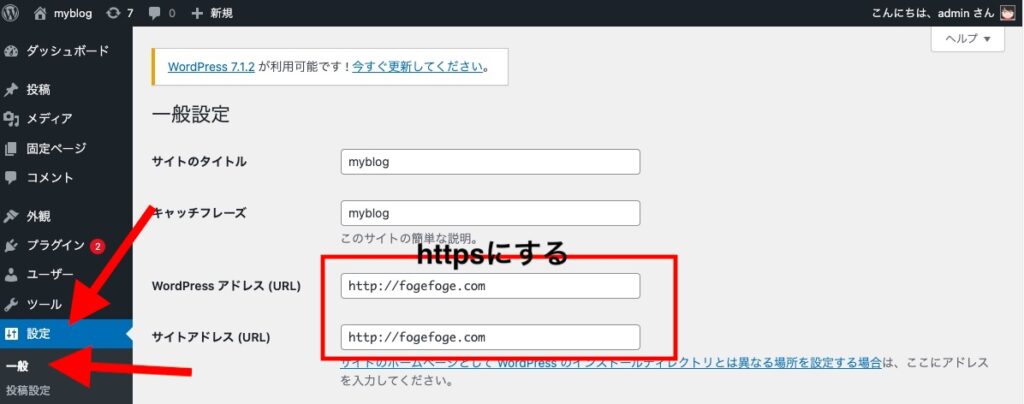
Task: Open updates indicator showing 7
Action: (120, 13)
